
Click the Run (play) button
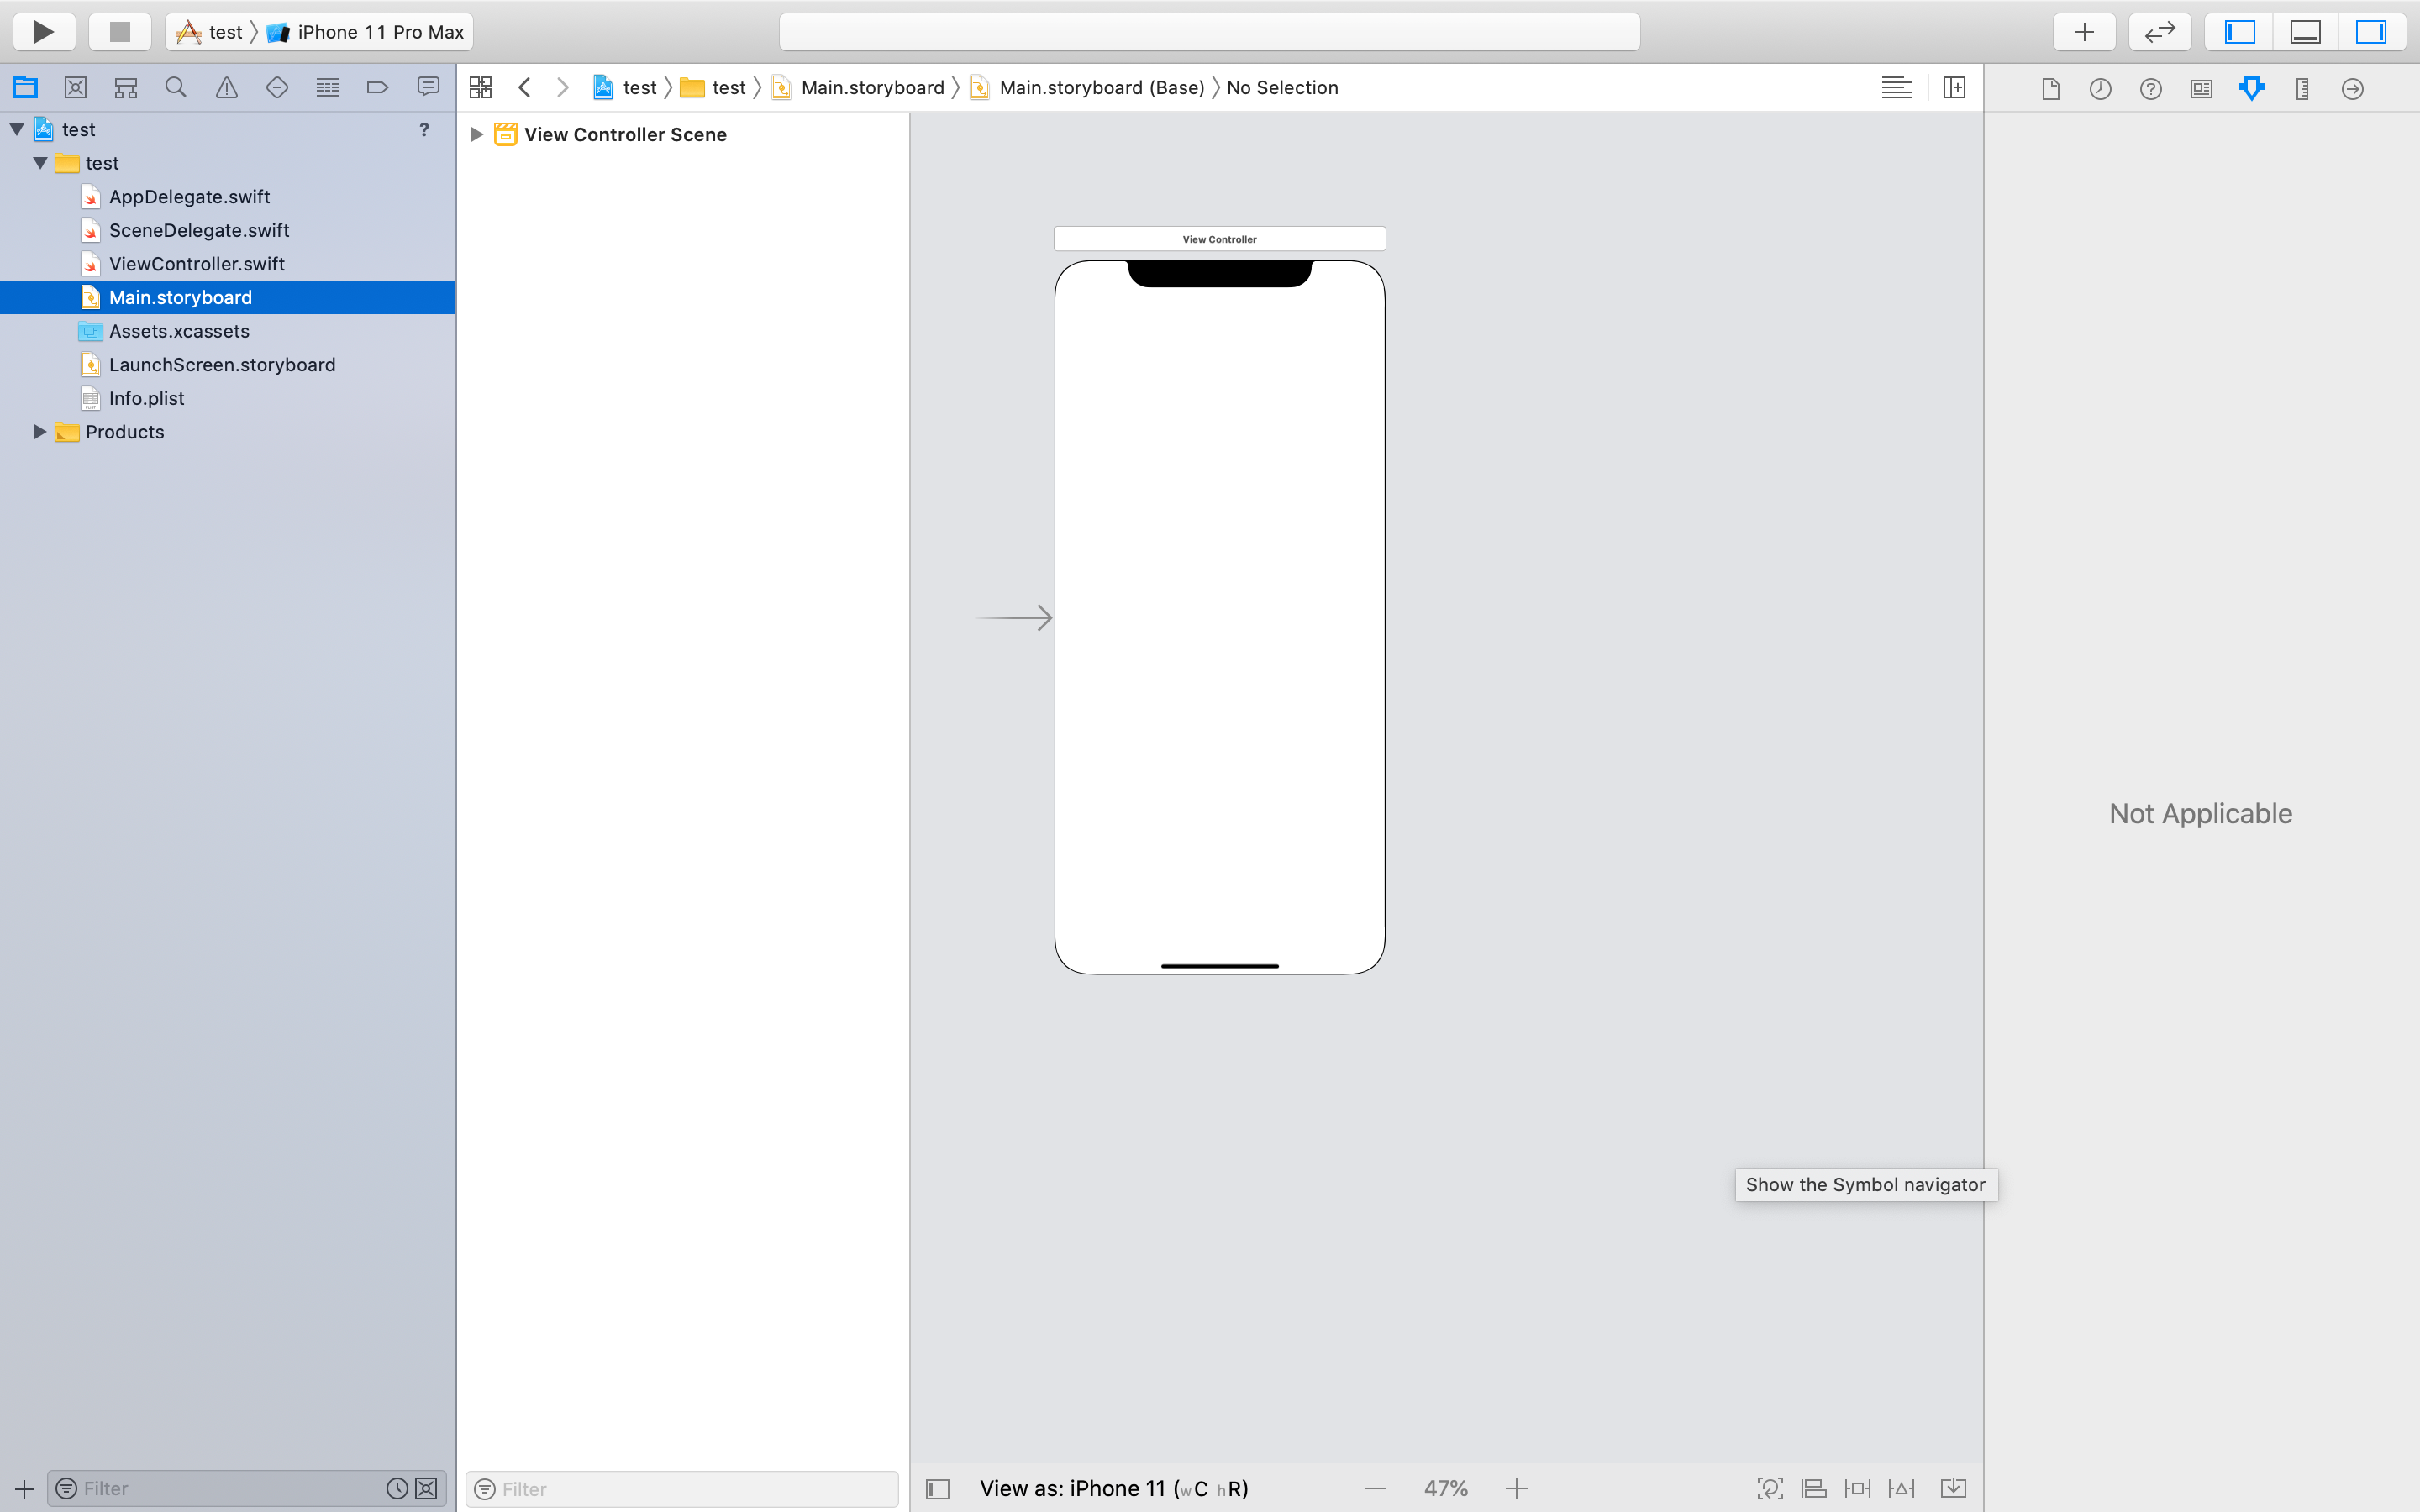(43, 32)
